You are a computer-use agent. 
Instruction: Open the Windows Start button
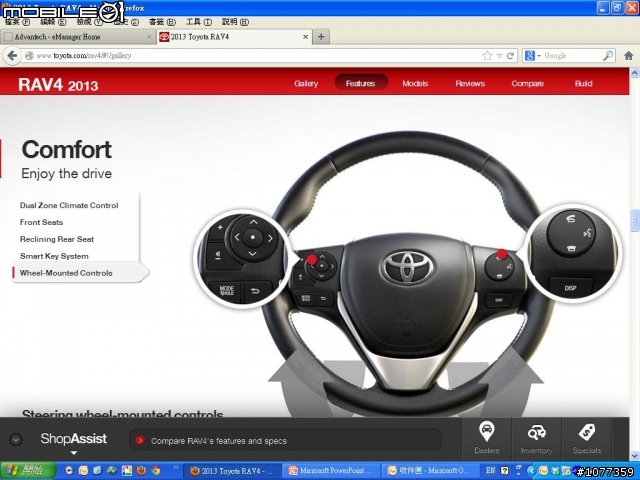pyautogui.click(x=27, y=471)
